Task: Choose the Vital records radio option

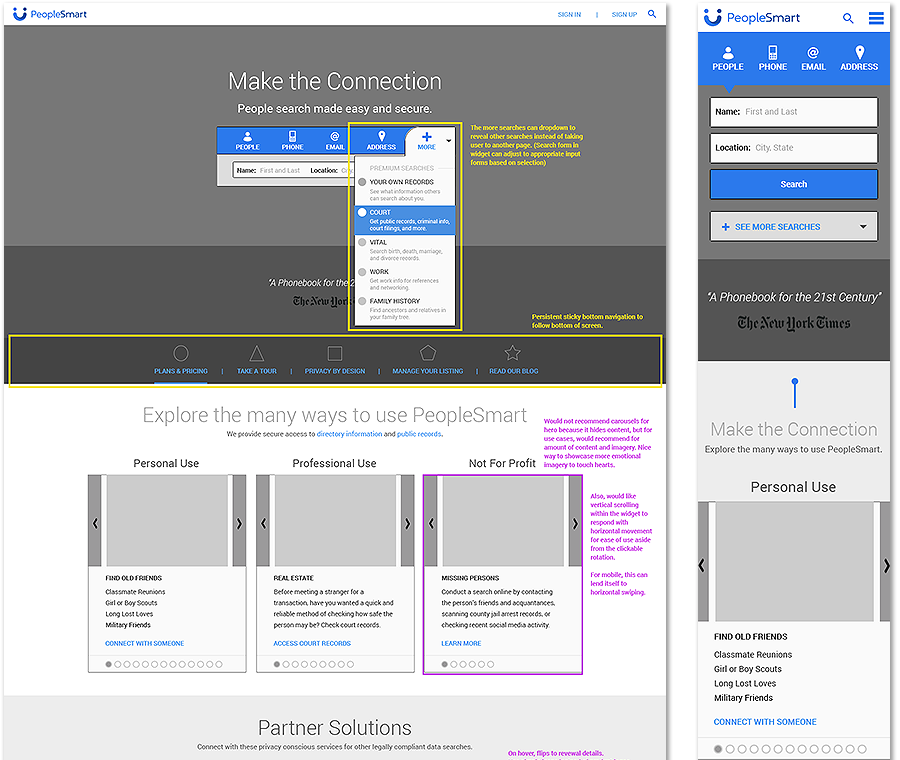Action: point(362,242)
